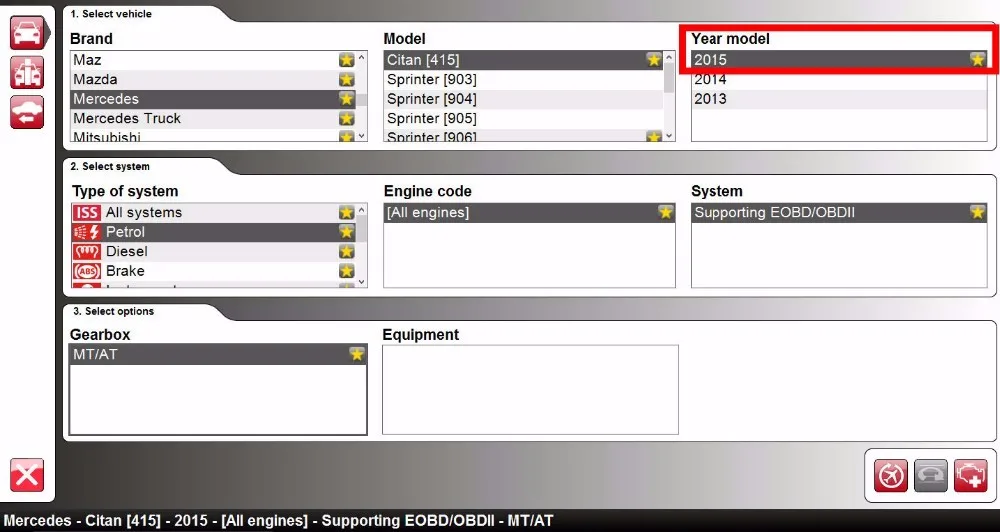This screenshot has width=1000, height=532.
Task: Select Maz in Brand list
Action: pos(213,60)
